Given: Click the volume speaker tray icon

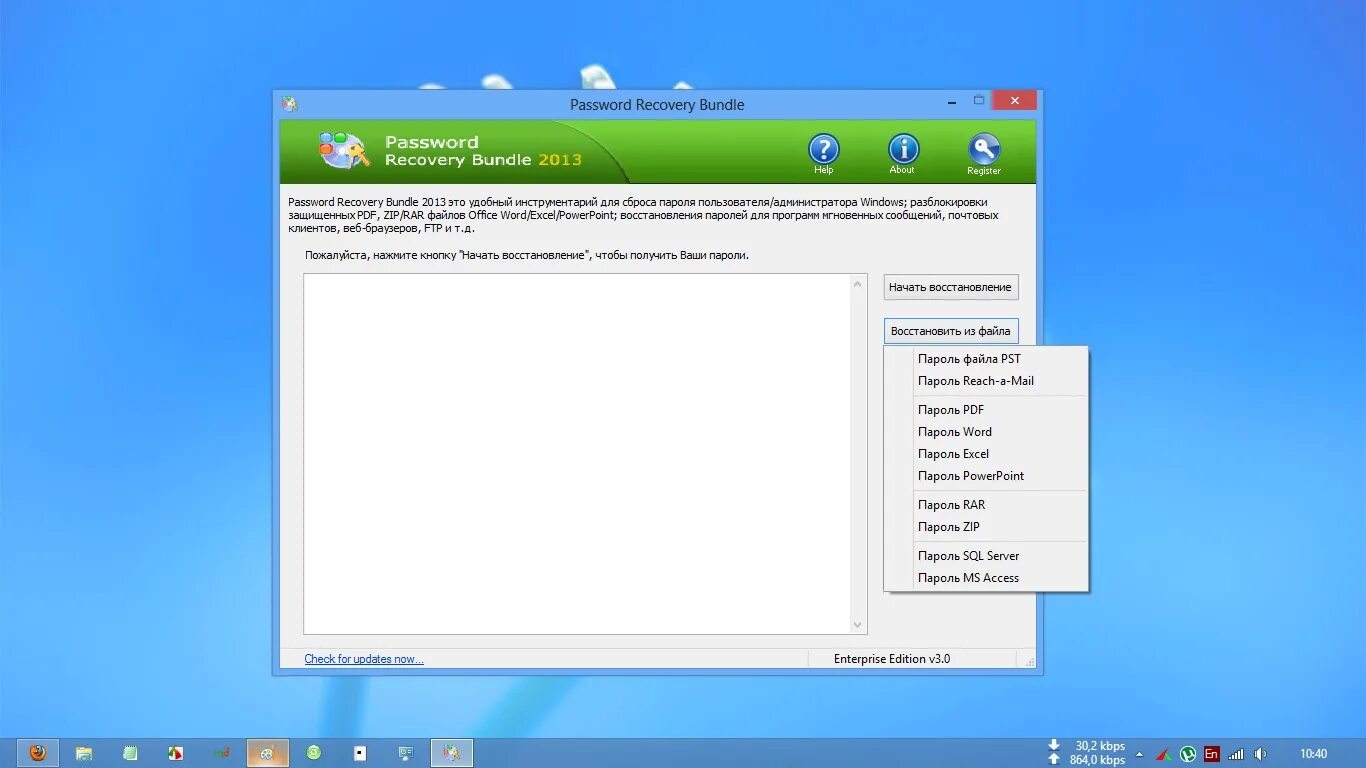Looking at the screenshot, I should tap(1261, 754).
